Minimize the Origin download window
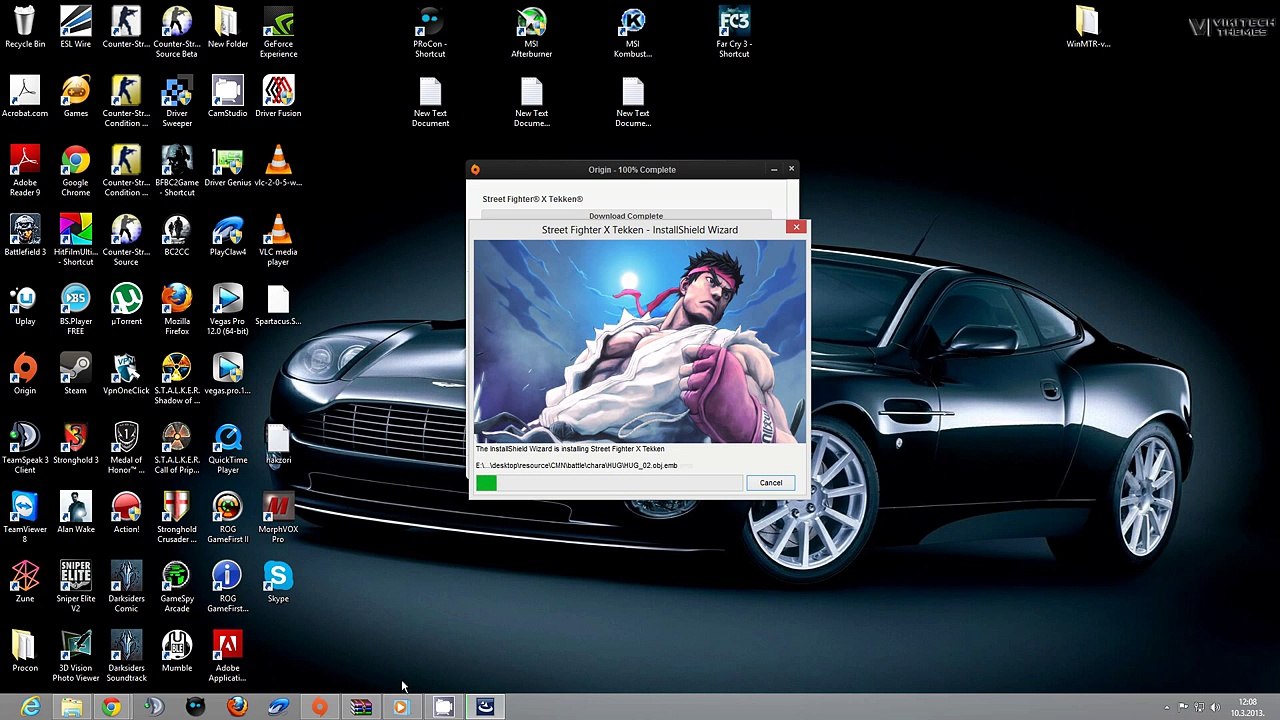The width and height of the screenshot is (1280, 720). click(x=774, y=170)
